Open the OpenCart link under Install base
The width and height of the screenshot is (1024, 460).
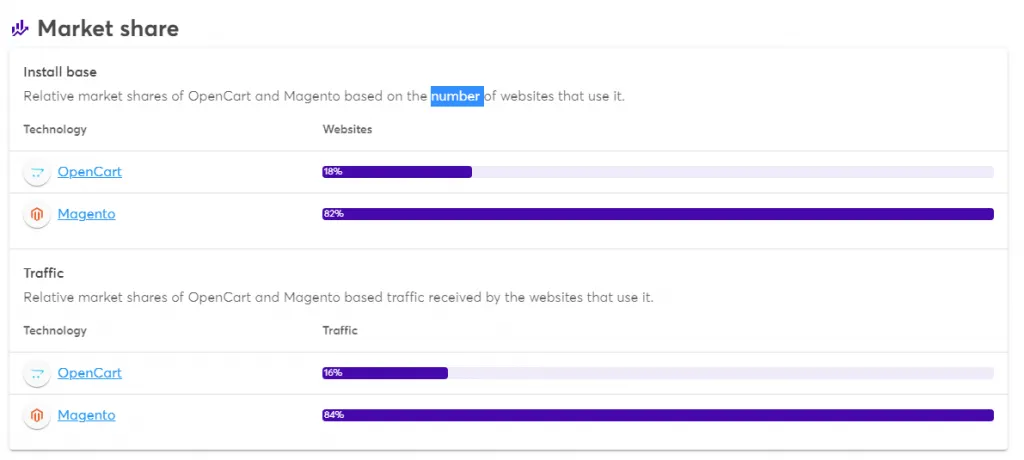[89, 172]
